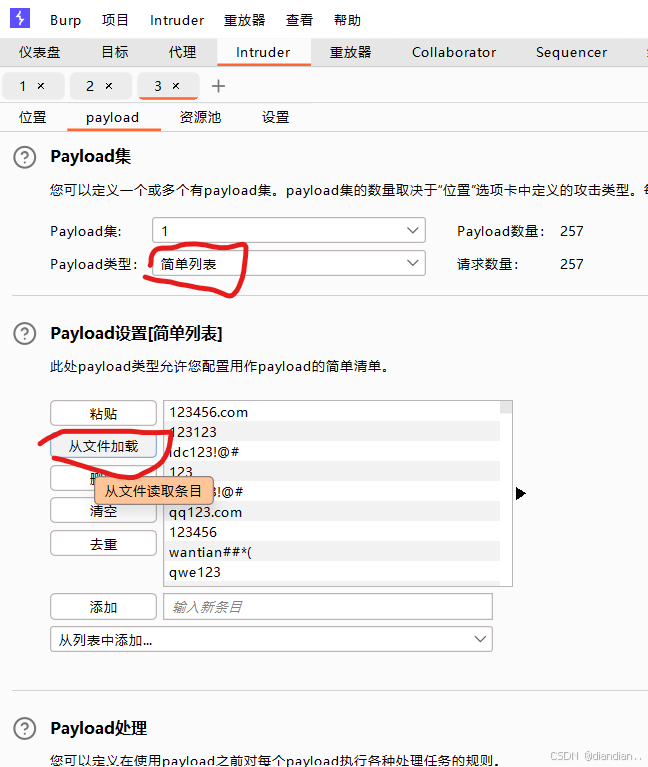This screenshot has width=648, height=767.
Task: Close Intruder attack tab 1
Action: tap(41, 86)
